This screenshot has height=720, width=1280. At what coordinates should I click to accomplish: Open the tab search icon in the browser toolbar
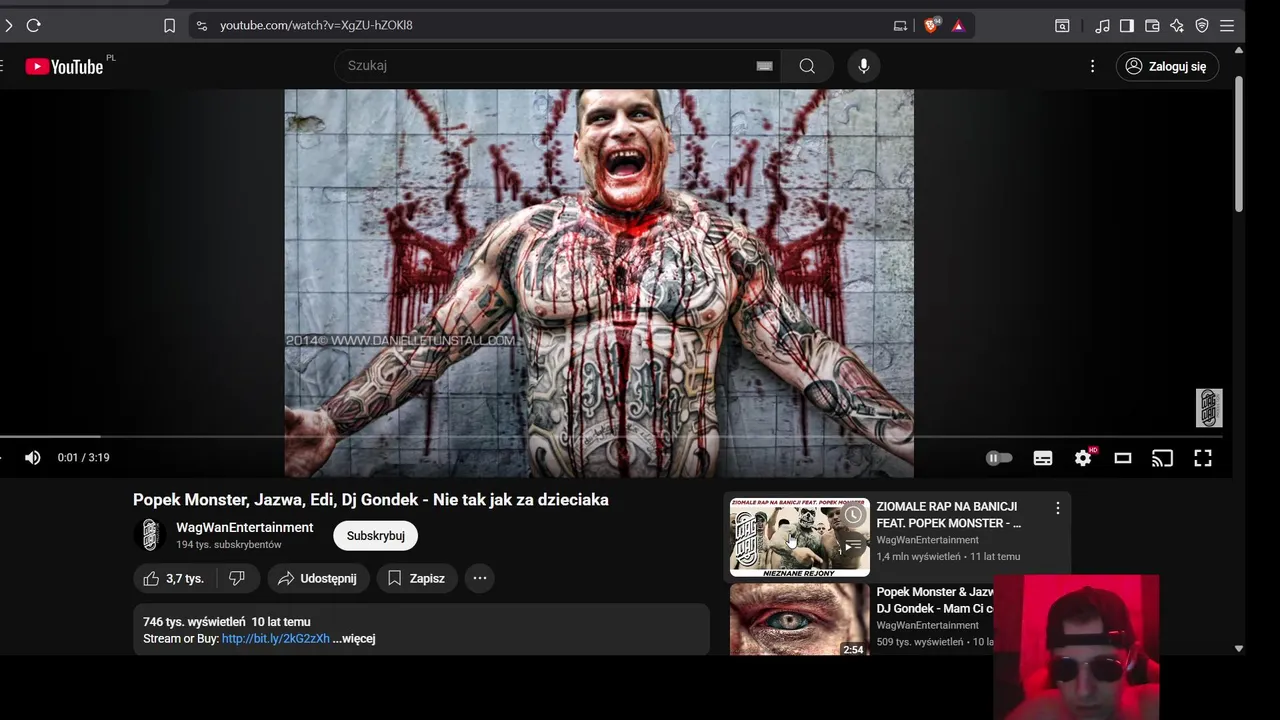click(x=1062, y=26)
